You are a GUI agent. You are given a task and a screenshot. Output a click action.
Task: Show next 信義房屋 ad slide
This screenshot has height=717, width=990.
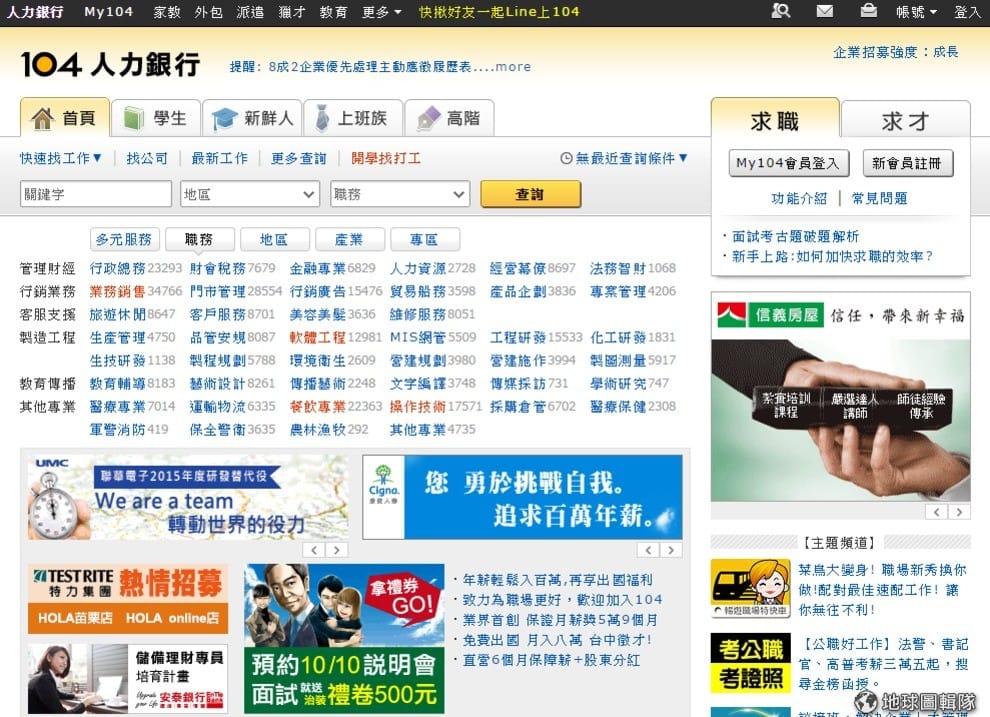(960, 511)
